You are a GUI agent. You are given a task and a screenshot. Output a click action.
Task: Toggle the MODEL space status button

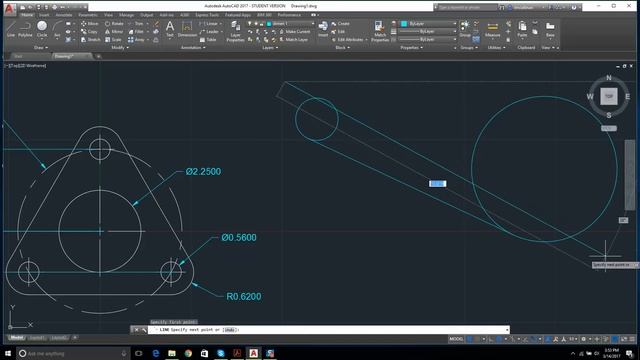[456, 339]
